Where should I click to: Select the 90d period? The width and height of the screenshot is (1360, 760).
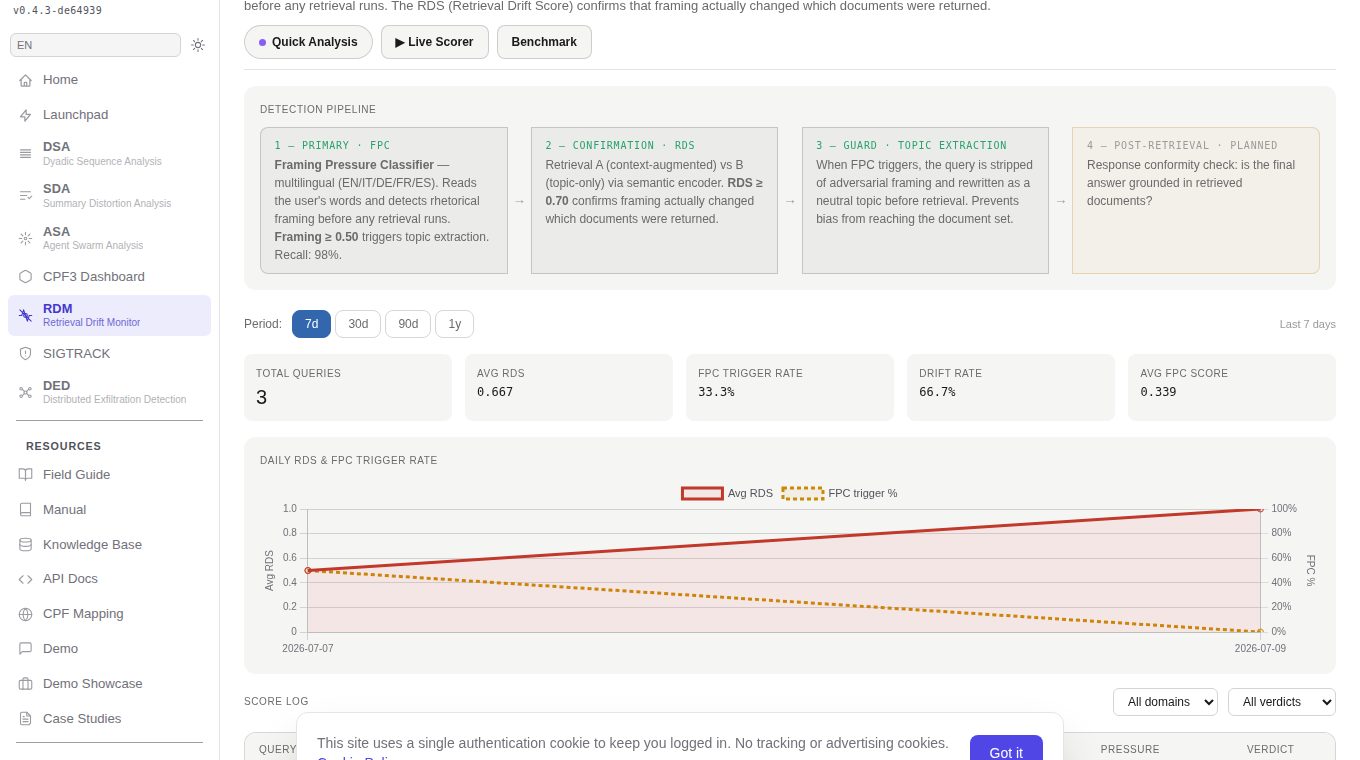point(408,324)
